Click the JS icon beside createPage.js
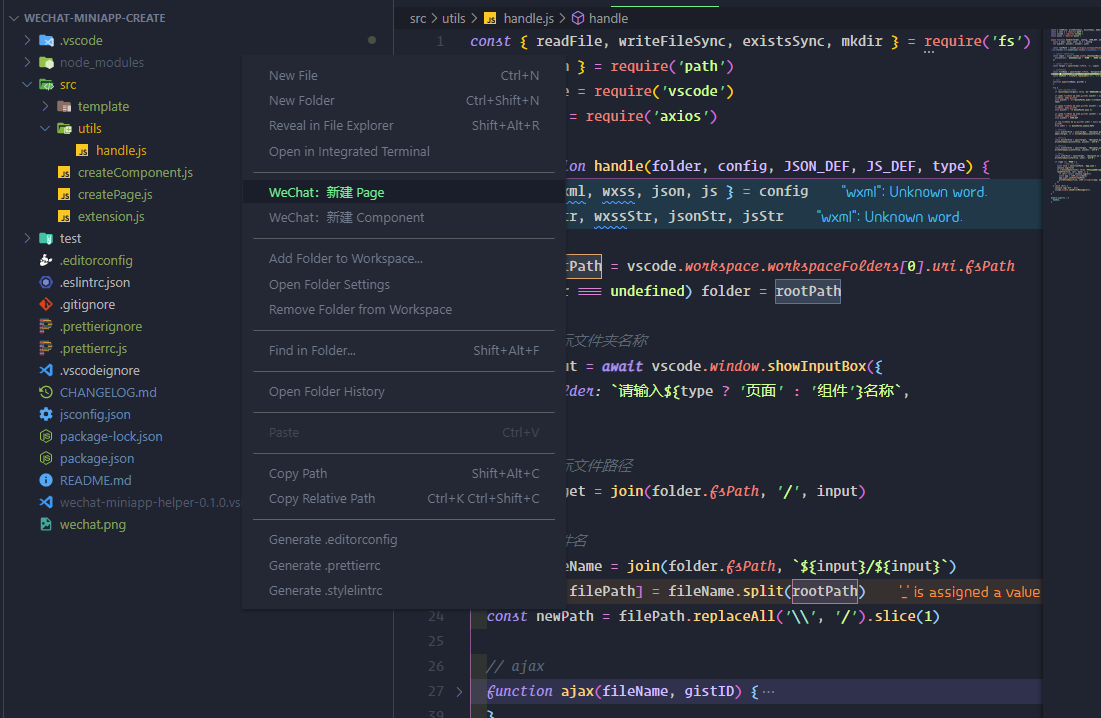The image size is (1101, 718). coord(64,194)
